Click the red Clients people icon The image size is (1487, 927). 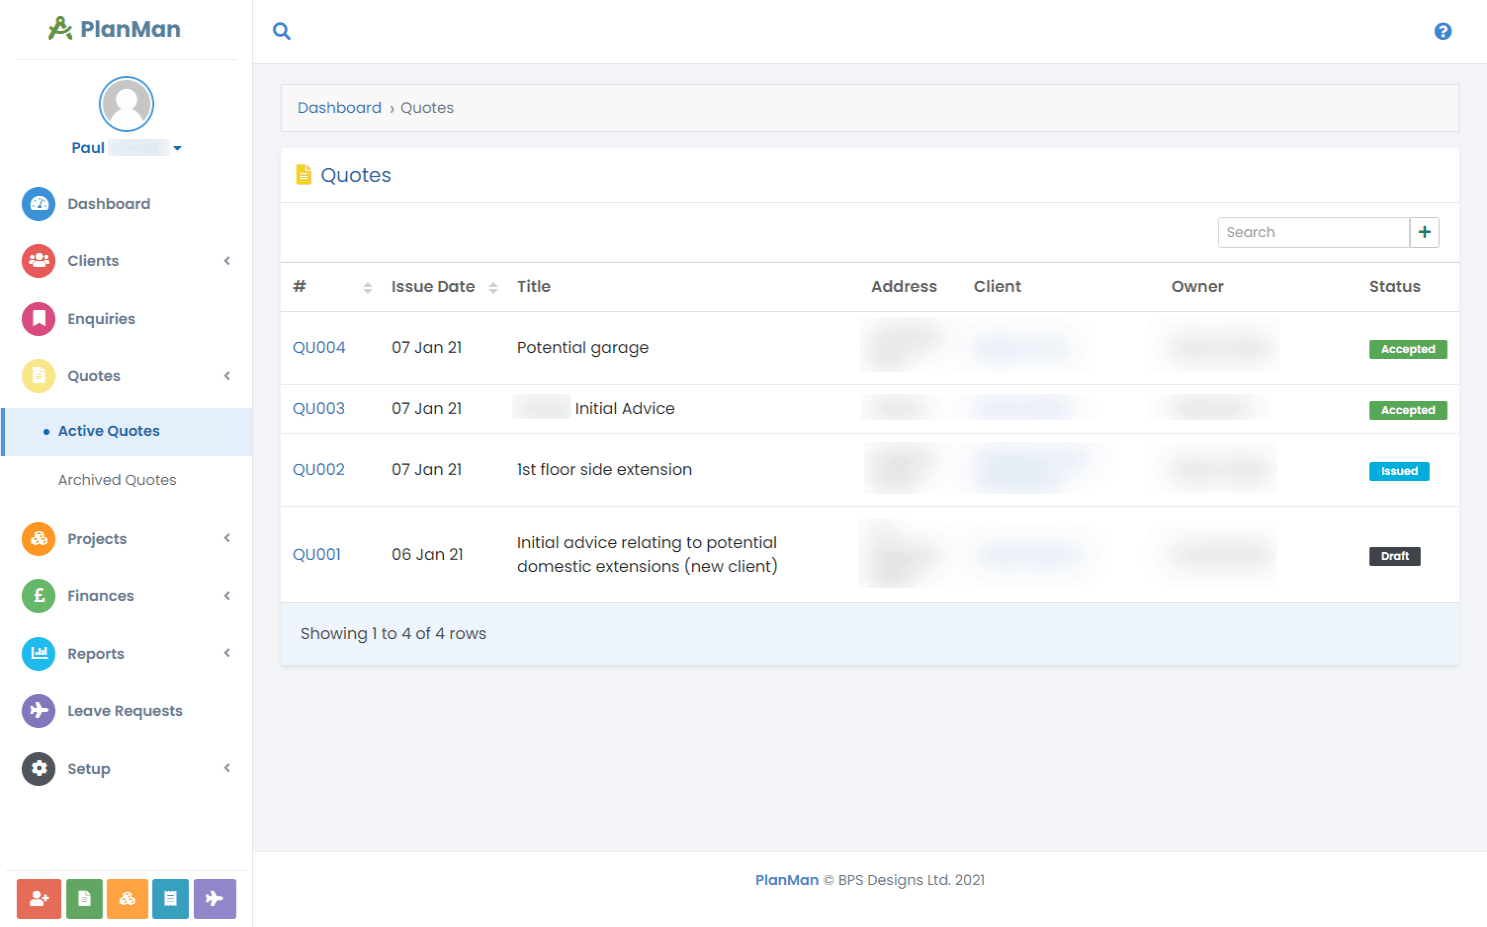[39, 261]
